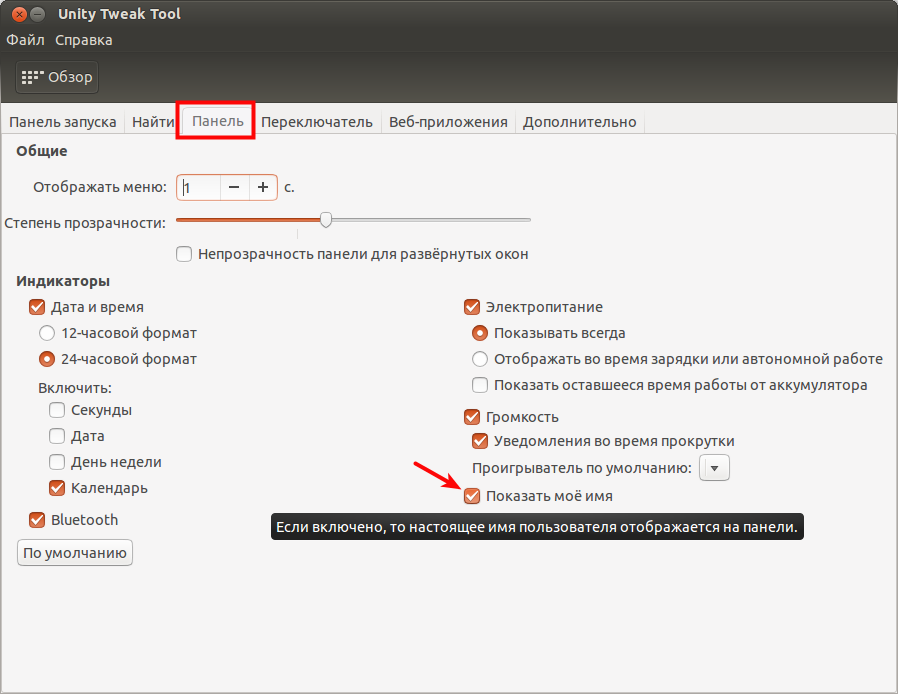Toggle Показать моё имя checkbox

[x=472, y=496]
